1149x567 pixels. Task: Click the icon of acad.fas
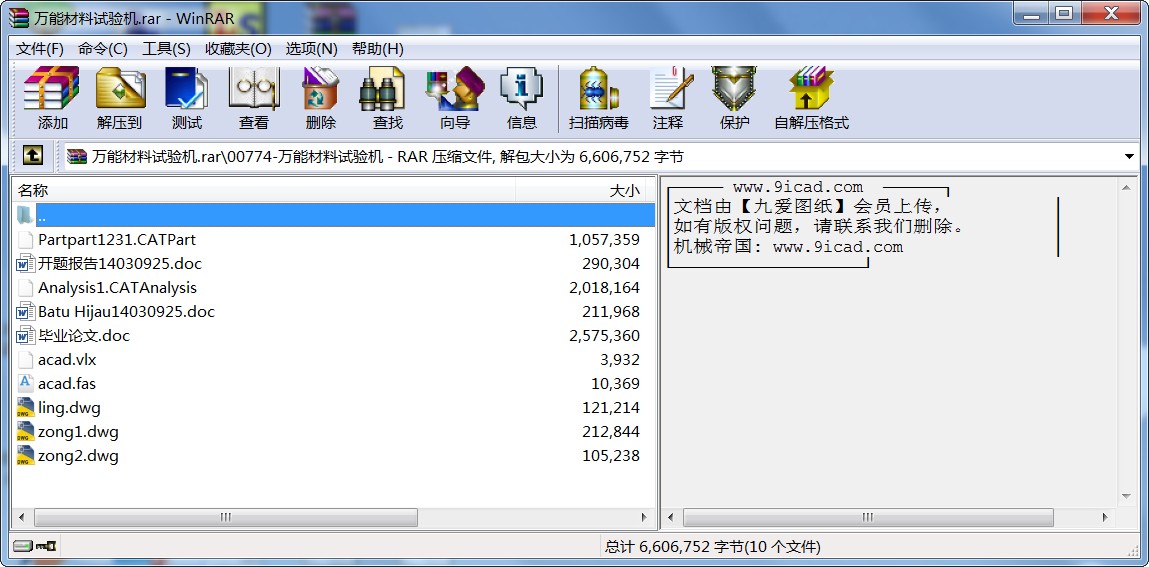(25, 383)
